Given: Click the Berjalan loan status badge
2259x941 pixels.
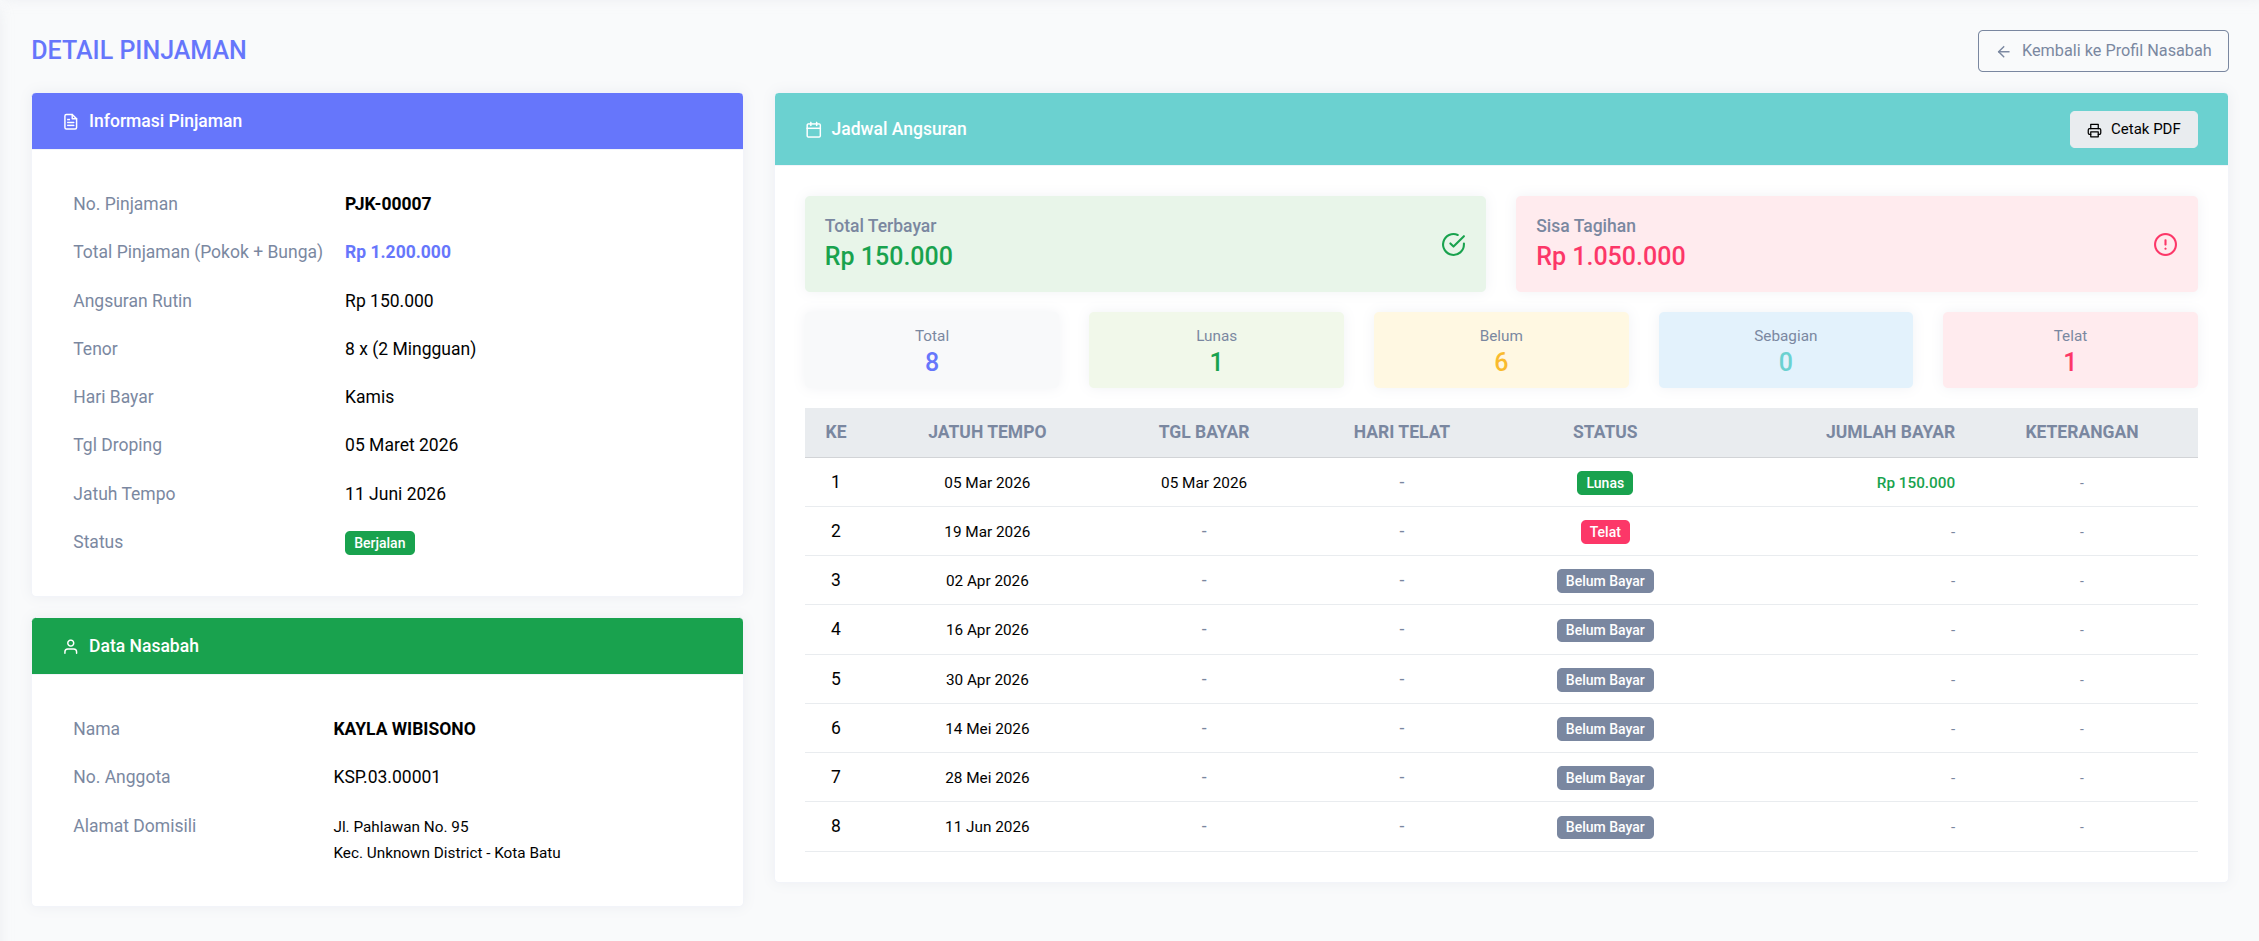Looking at the screenshot, I should coord(379,543).
